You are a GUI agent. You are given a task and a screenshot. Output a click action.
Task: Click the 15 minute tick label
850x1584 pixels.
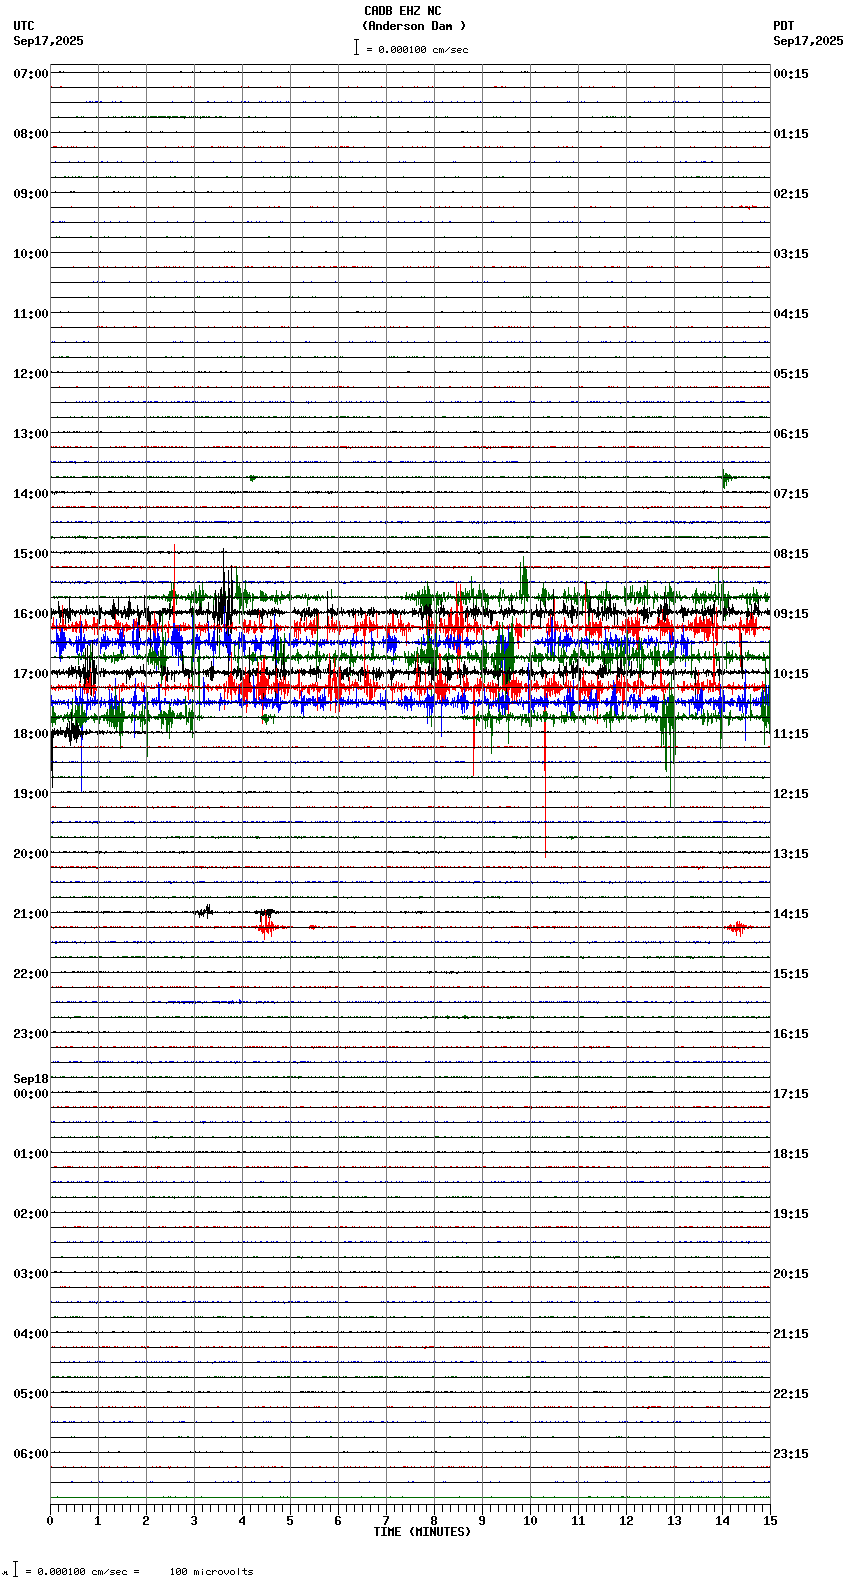(x=770, y=1521)
